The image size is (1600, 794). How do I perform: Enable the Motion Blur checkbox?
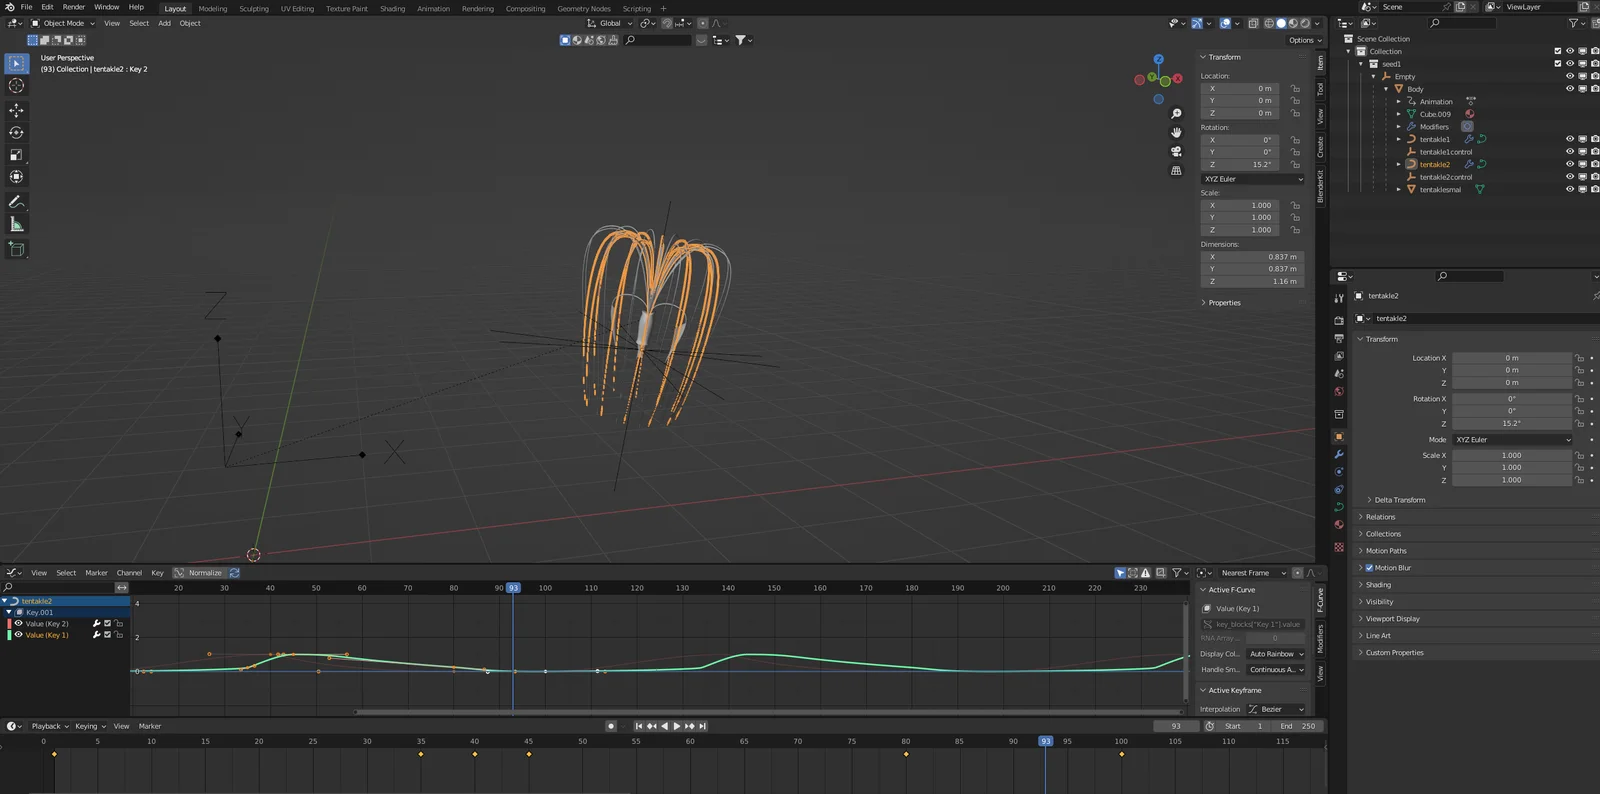pos(1369,568)
